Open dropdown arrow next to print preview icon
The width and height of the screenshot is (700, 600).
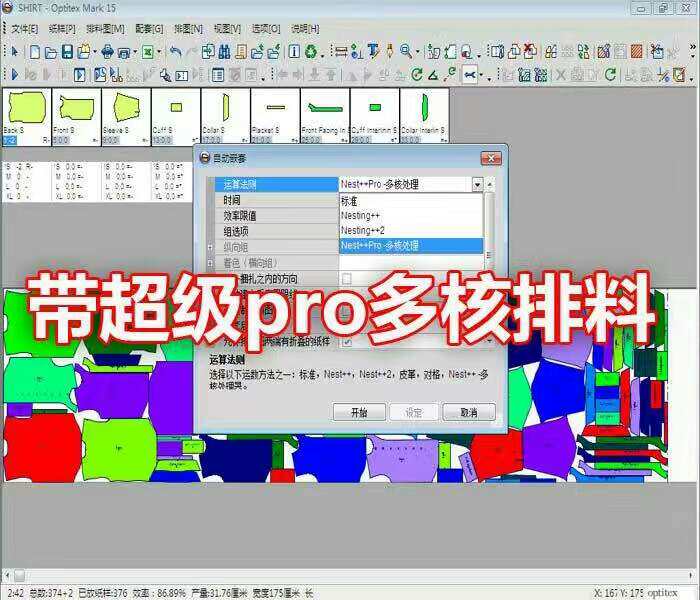click(x=135, y=52)
